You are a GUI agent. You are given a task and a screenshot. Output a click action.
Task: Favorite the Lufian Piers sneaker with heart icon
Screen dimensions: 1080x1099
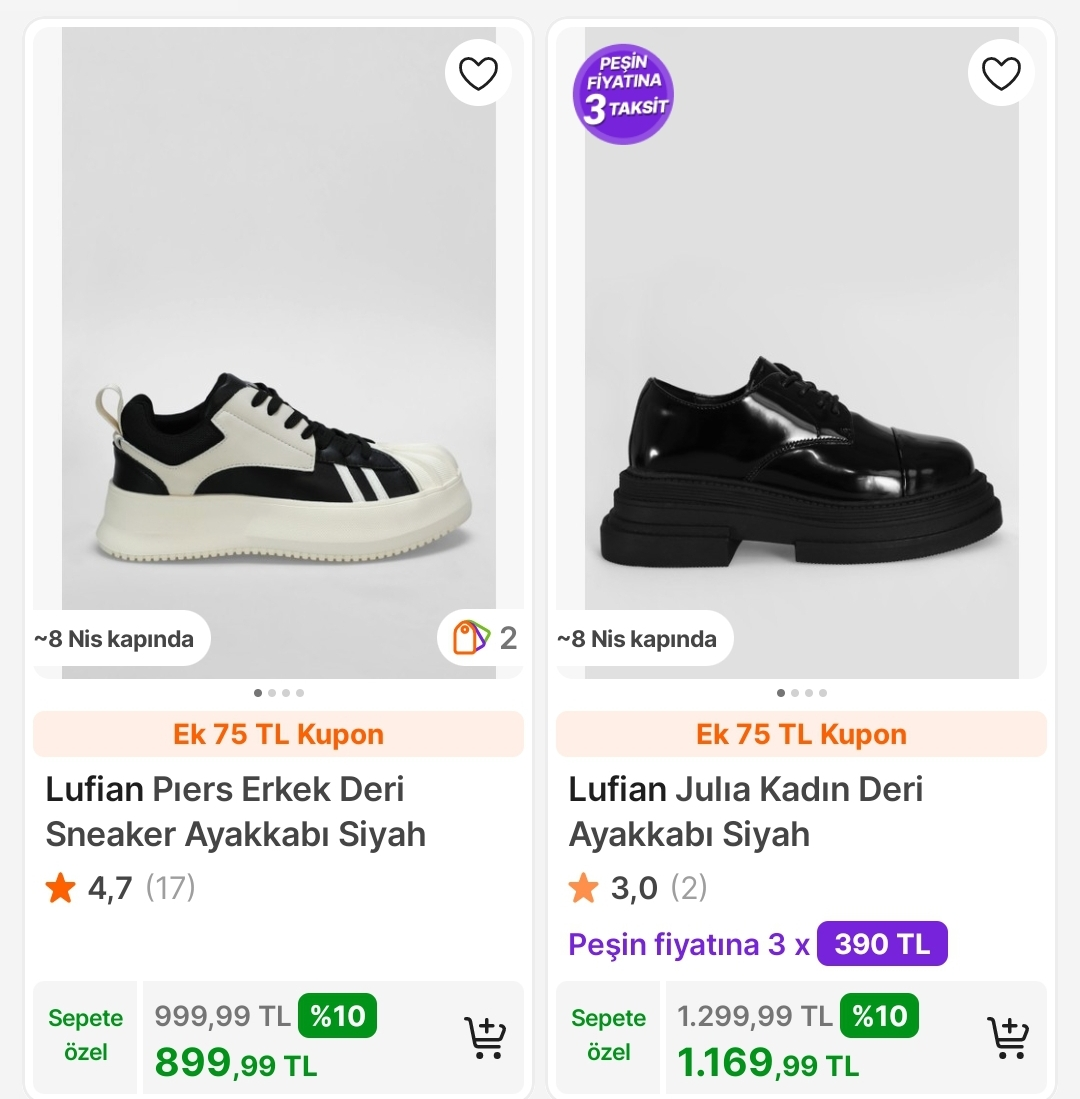pos(478,73)
